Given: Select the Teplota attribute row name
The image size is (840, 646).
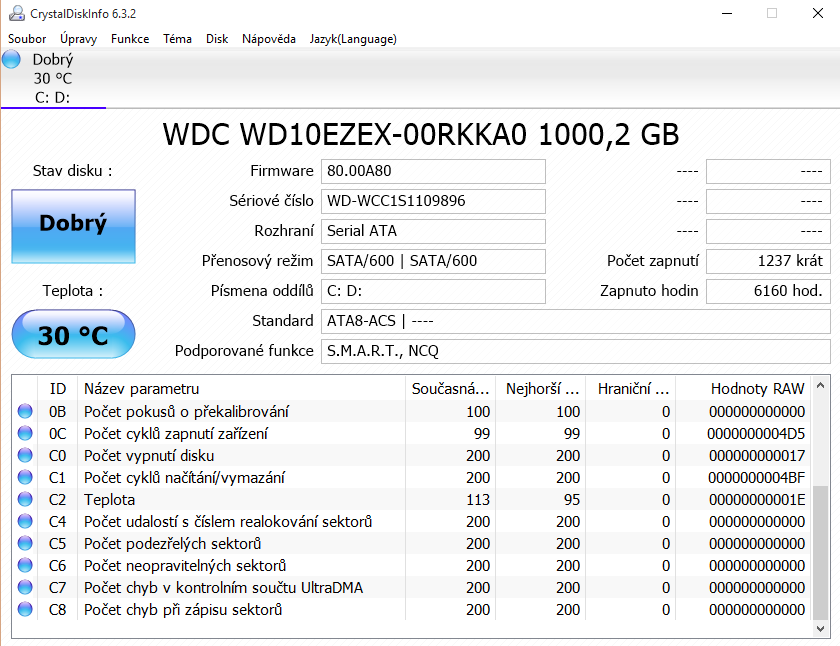Looking at the screenshot, I should pos(109,499).
